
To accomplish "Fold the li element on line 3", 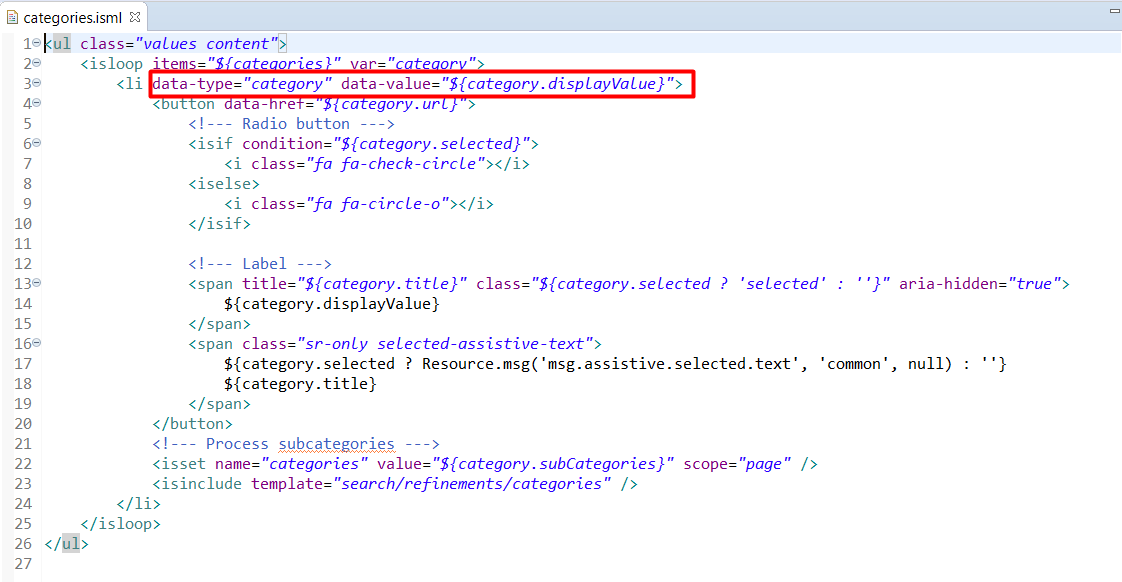I will point(36,83).
